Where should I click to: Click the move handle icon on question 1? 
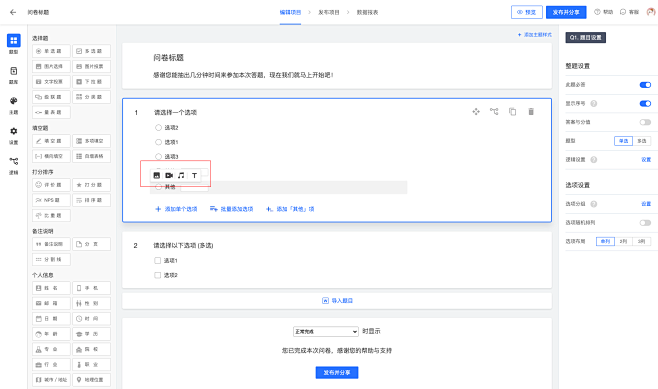tap(476, 112)
